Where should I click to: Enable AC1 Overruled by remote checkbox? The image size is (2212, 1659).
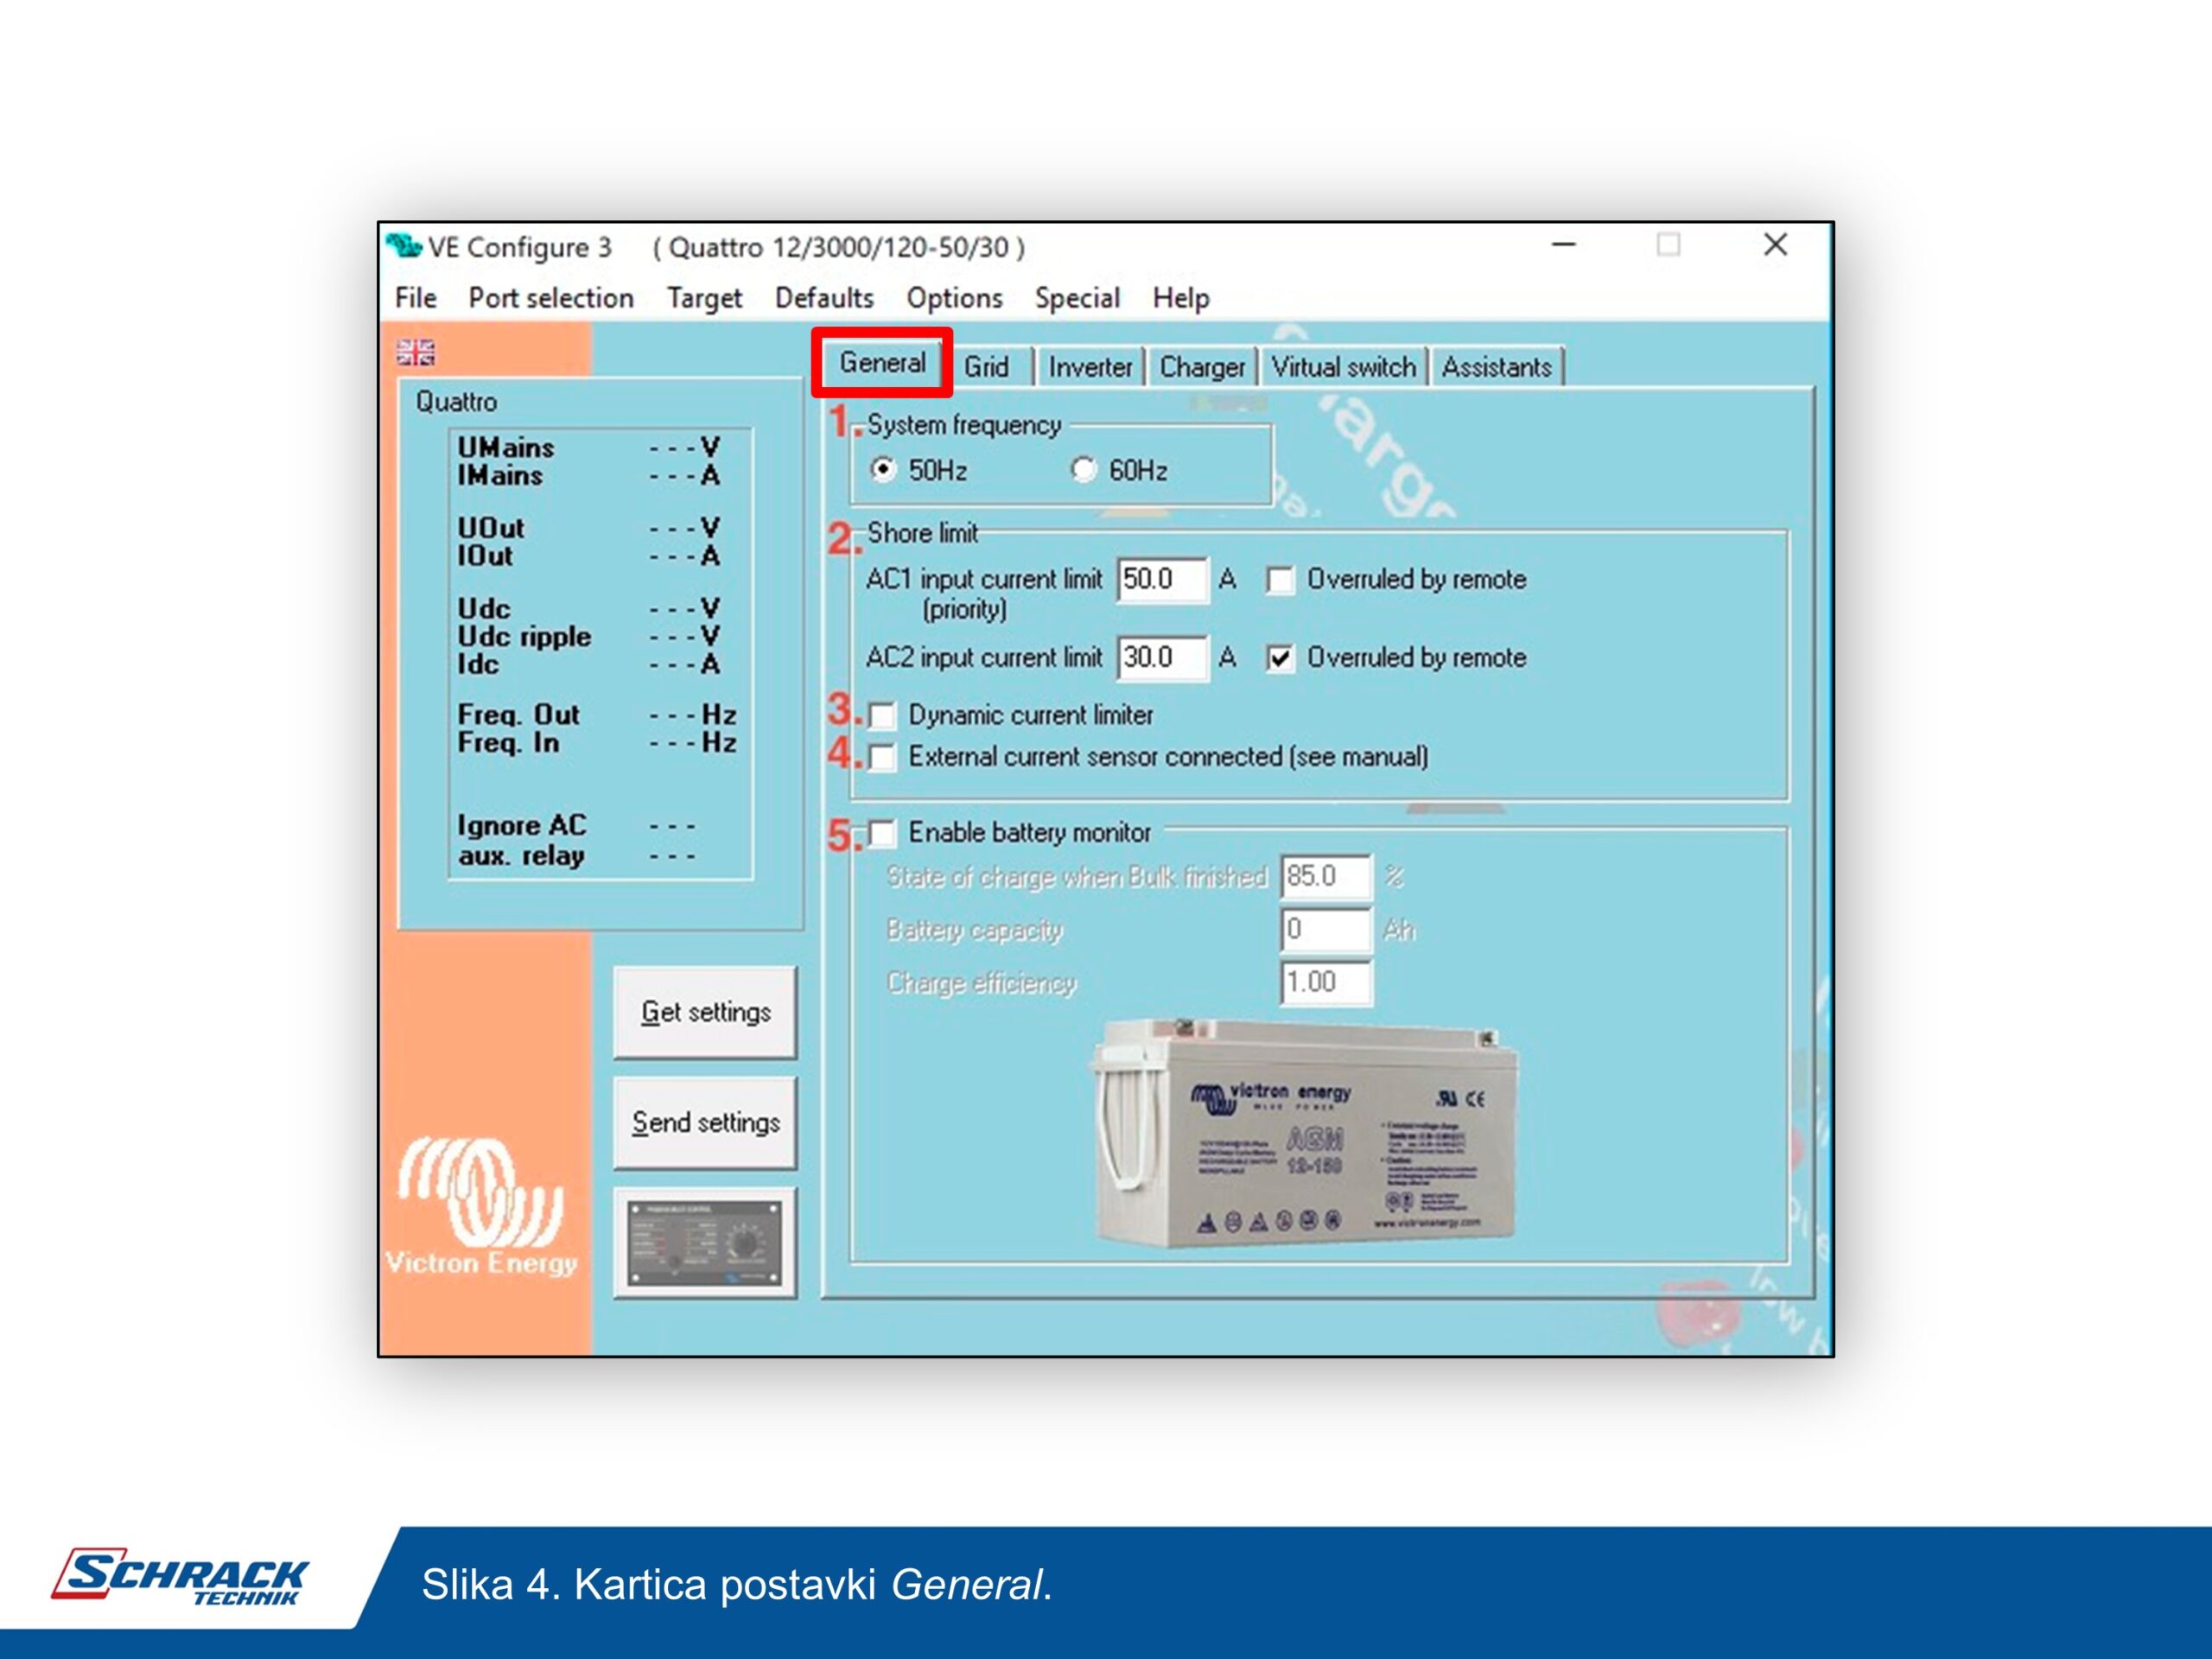[1280, 580]
